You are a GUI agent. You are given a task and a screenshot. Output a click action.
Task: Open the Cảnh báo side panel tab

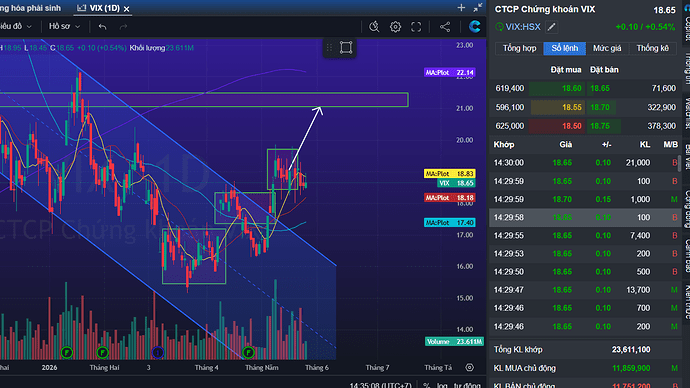686,256
